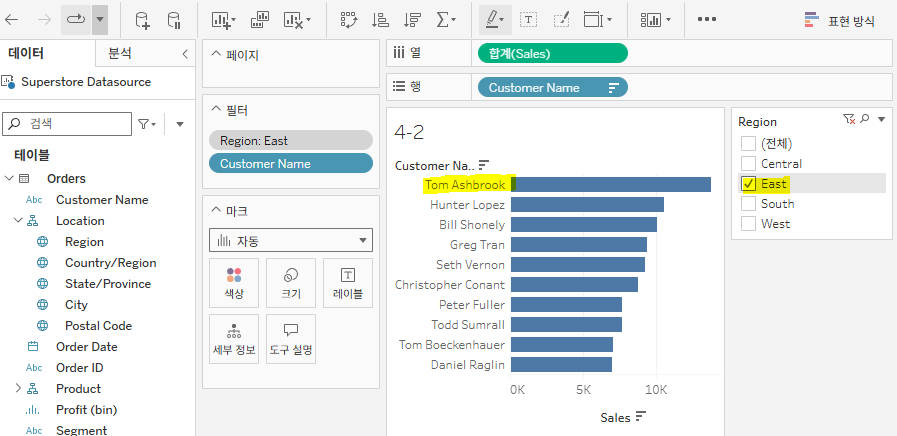This screenshot has width=897, height=436.
Task: Sort ascending using the toolbar icon
Action: point(380,20)
